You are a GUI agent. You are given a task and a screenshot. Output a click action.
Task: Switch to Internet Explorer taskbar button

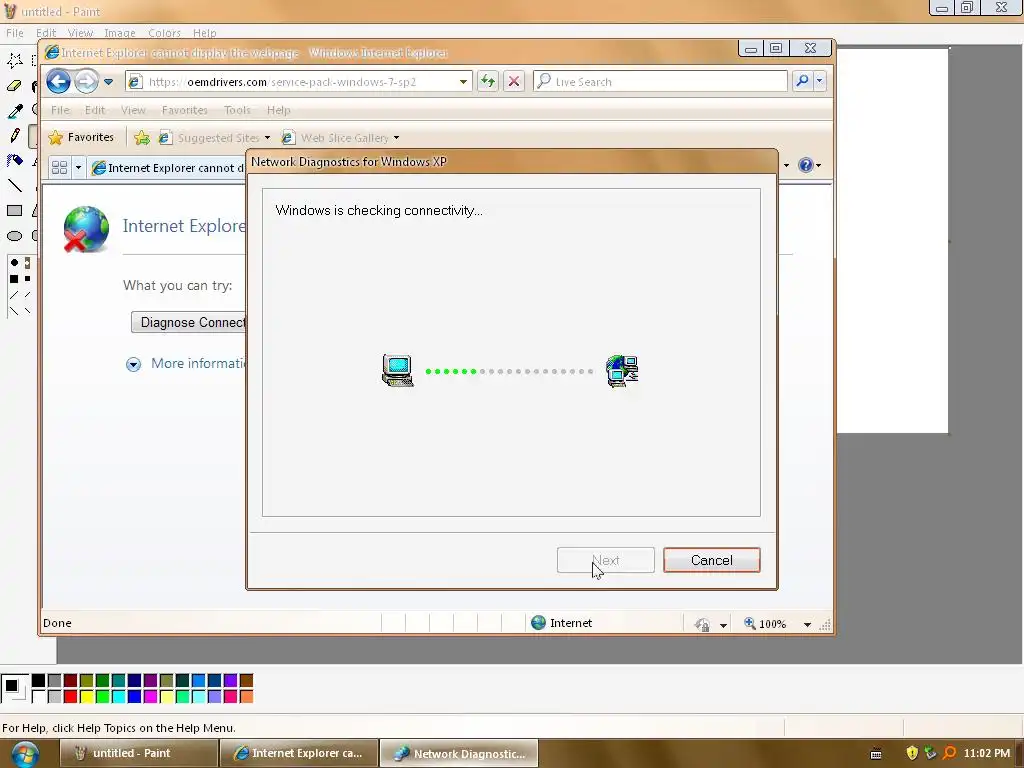(x=299, y=753)
